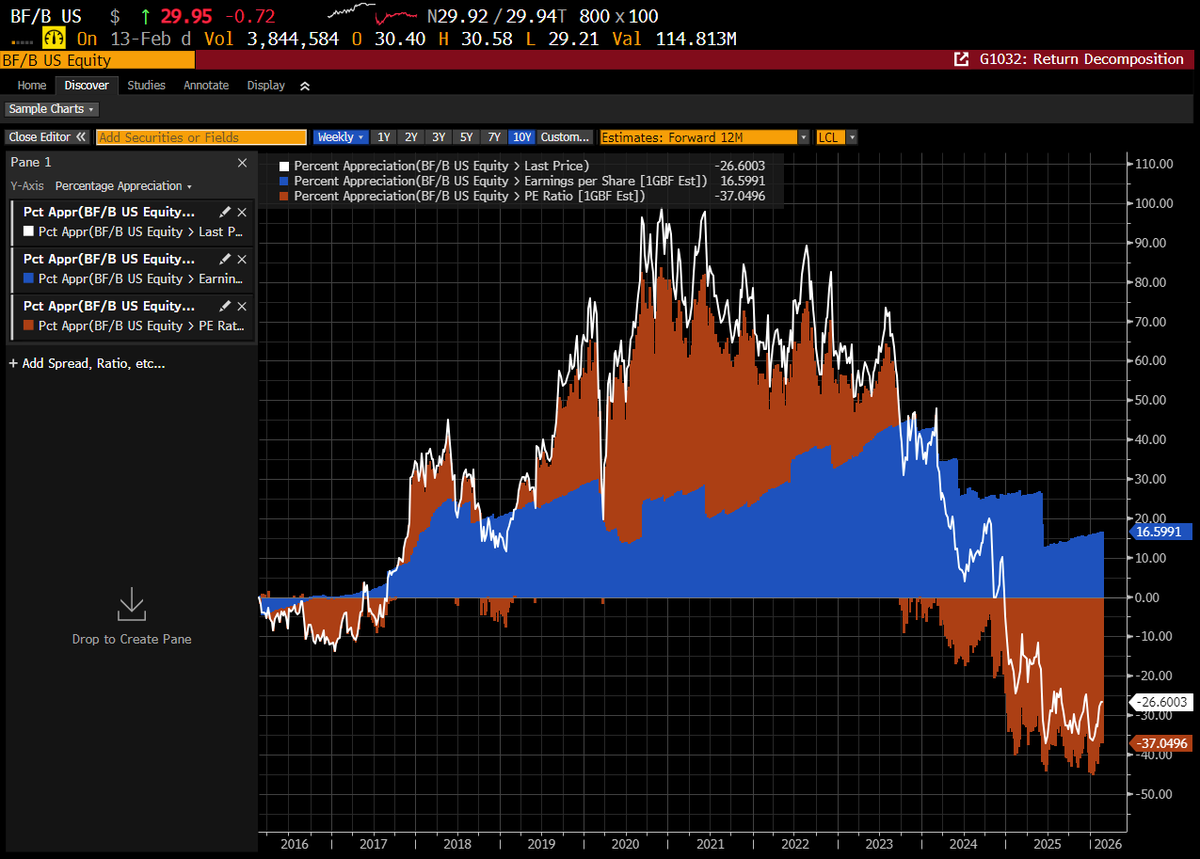The image size is (1200, 859).
Task: Click the Pane 1 header label
Action: (30, 162)
